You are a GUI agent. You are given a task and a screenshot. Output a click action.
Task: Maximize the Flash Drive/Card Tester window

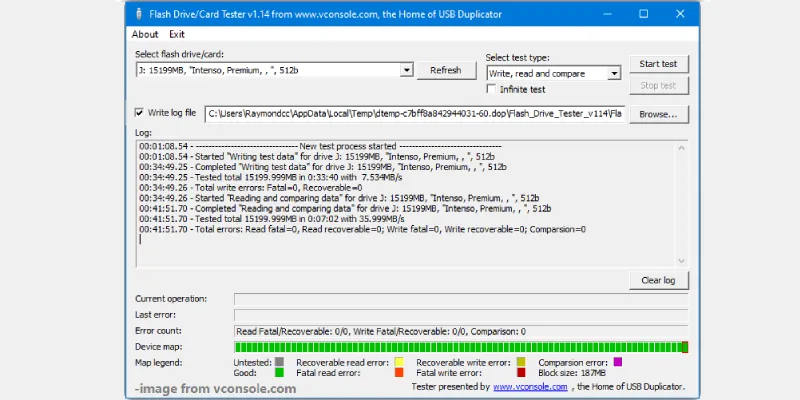[643, 14]
